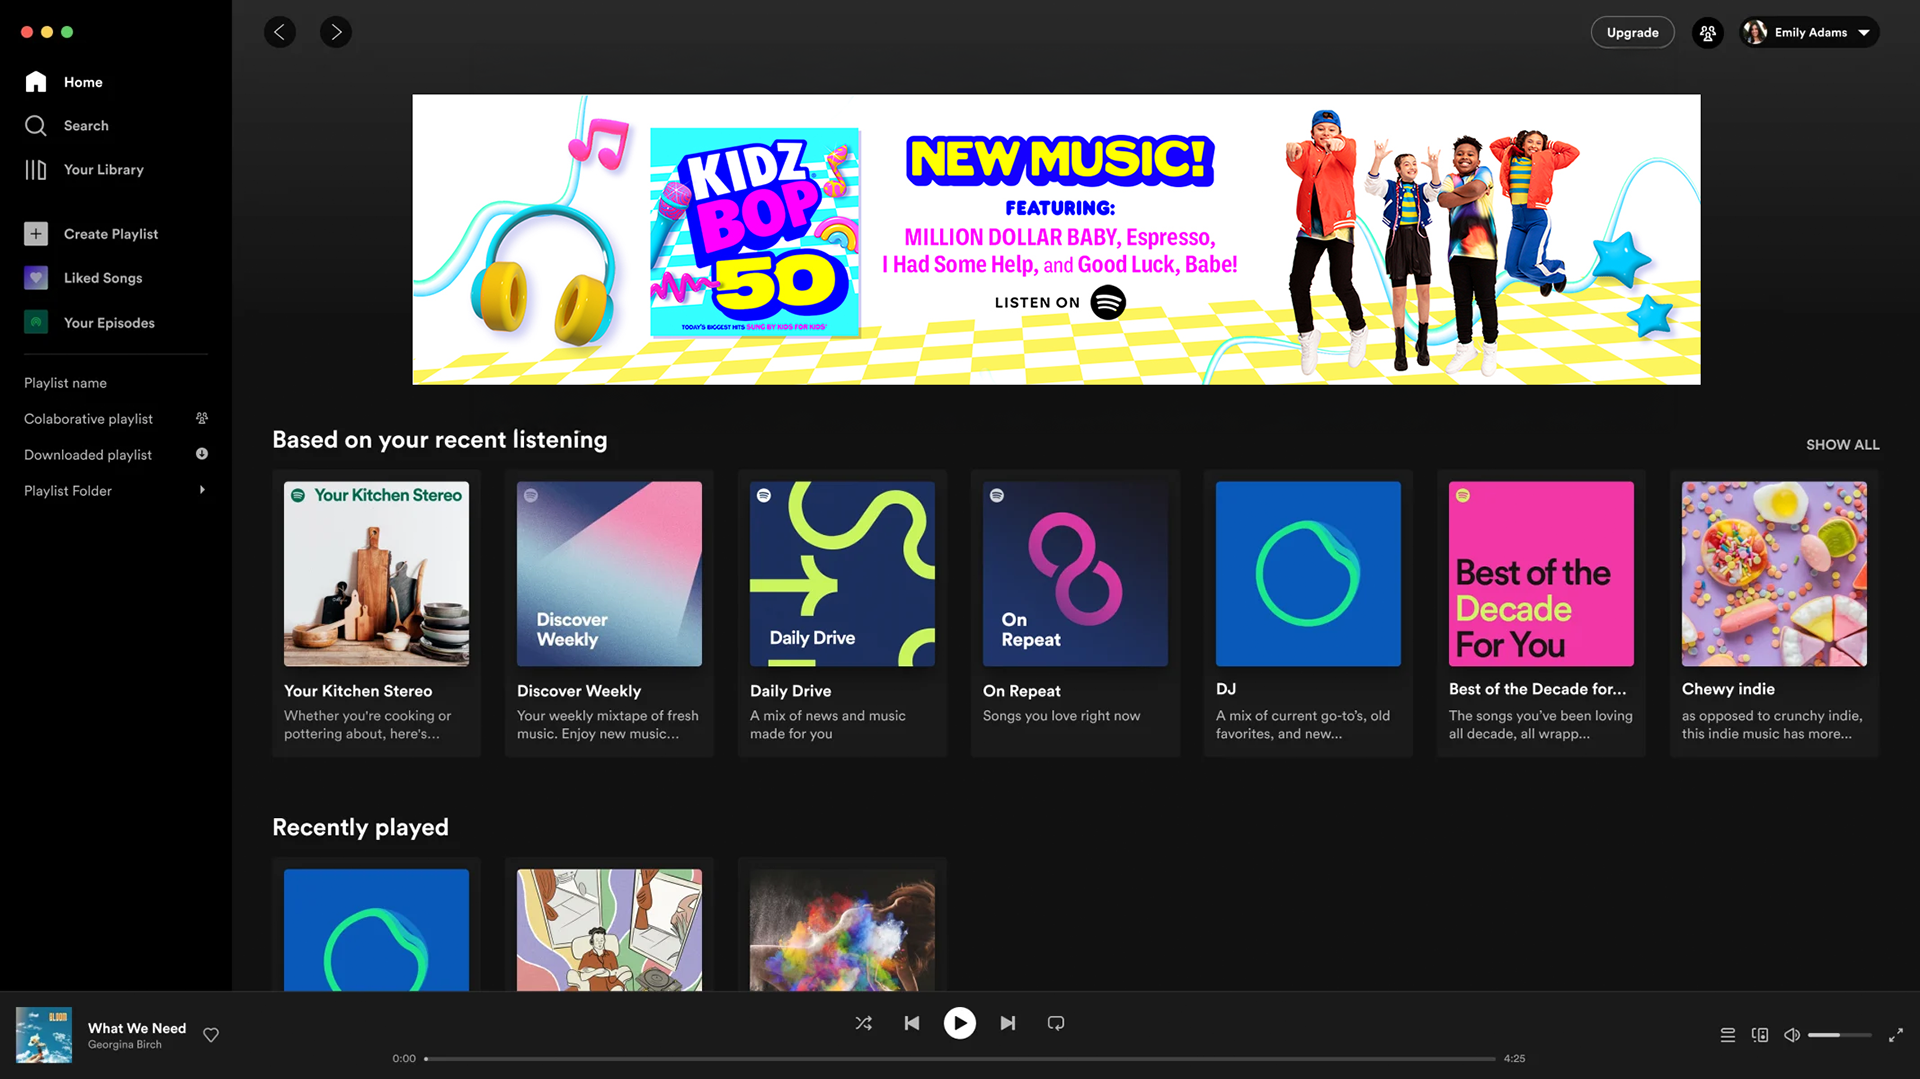This screenshot has width=1920, height=1079.
Task: Click the Chewy indie title text
Action: 1728,689
